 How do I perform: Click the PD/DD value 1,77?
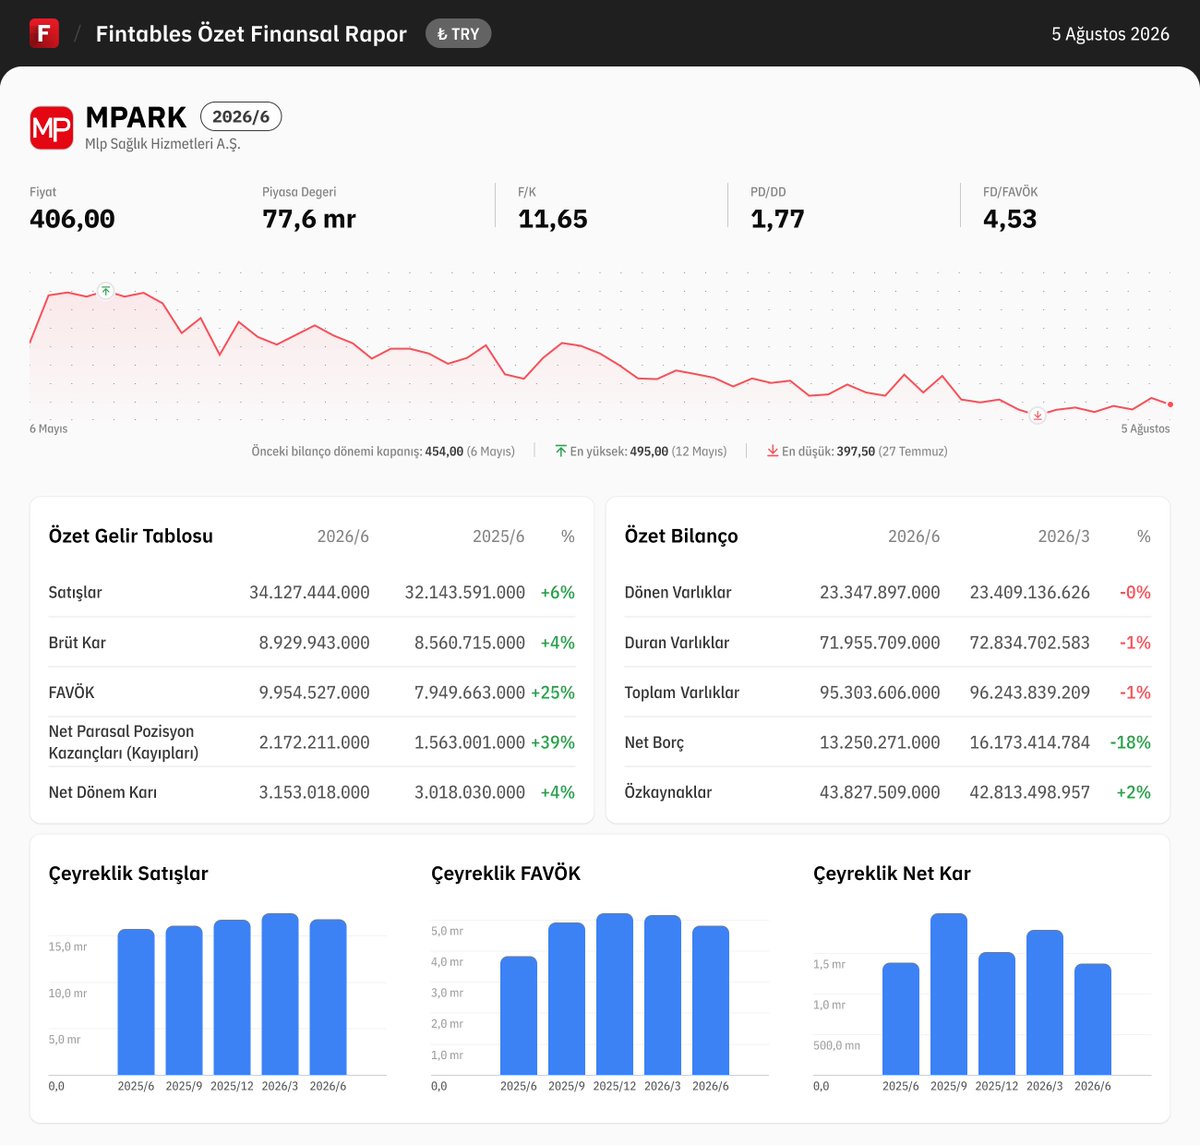pos(778,219)
